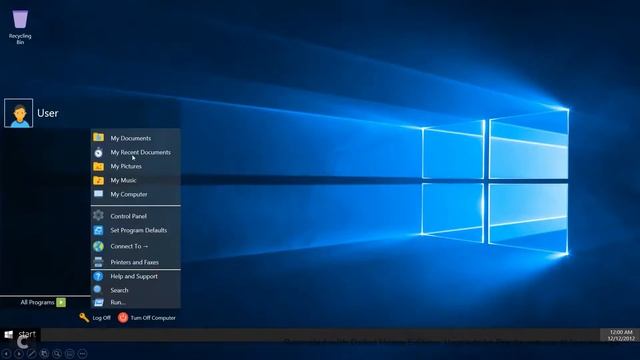
Task: Open the slideshow more options ellipsis
Action: coord(82,353)
